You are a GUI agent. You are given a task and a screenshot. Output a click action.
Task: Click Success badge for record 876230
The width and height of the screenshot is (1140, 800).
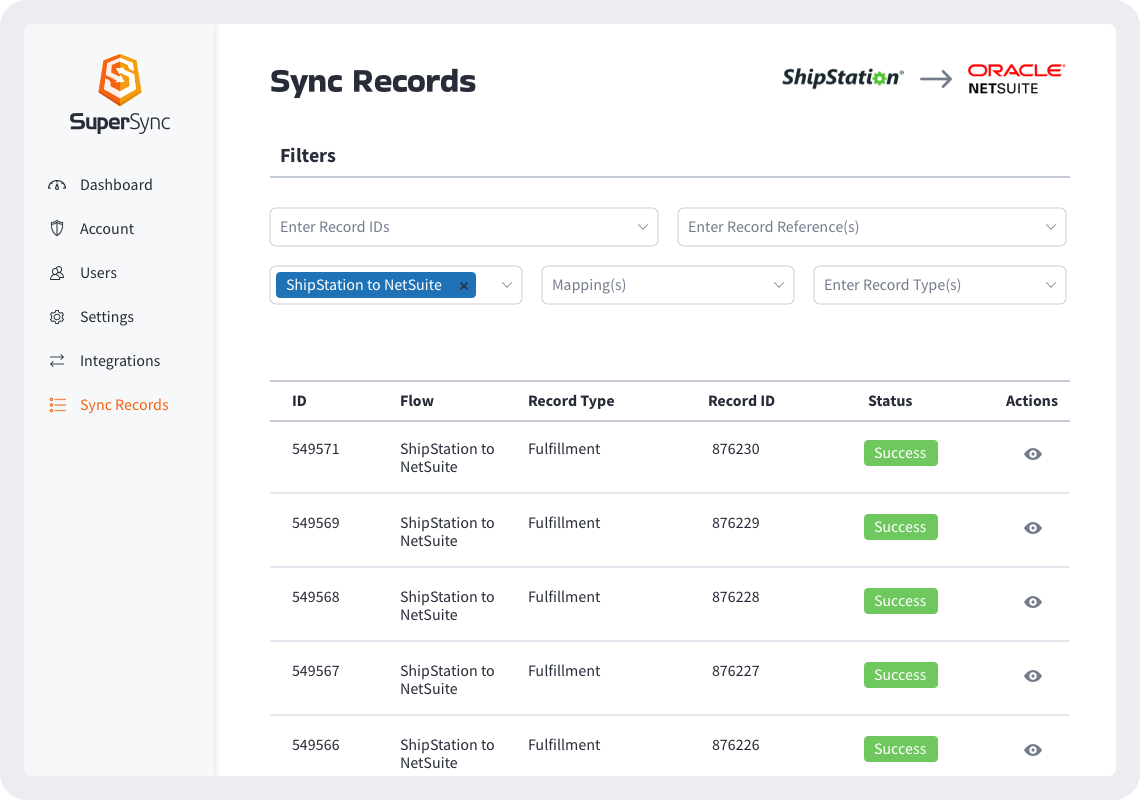pos(900,453)
